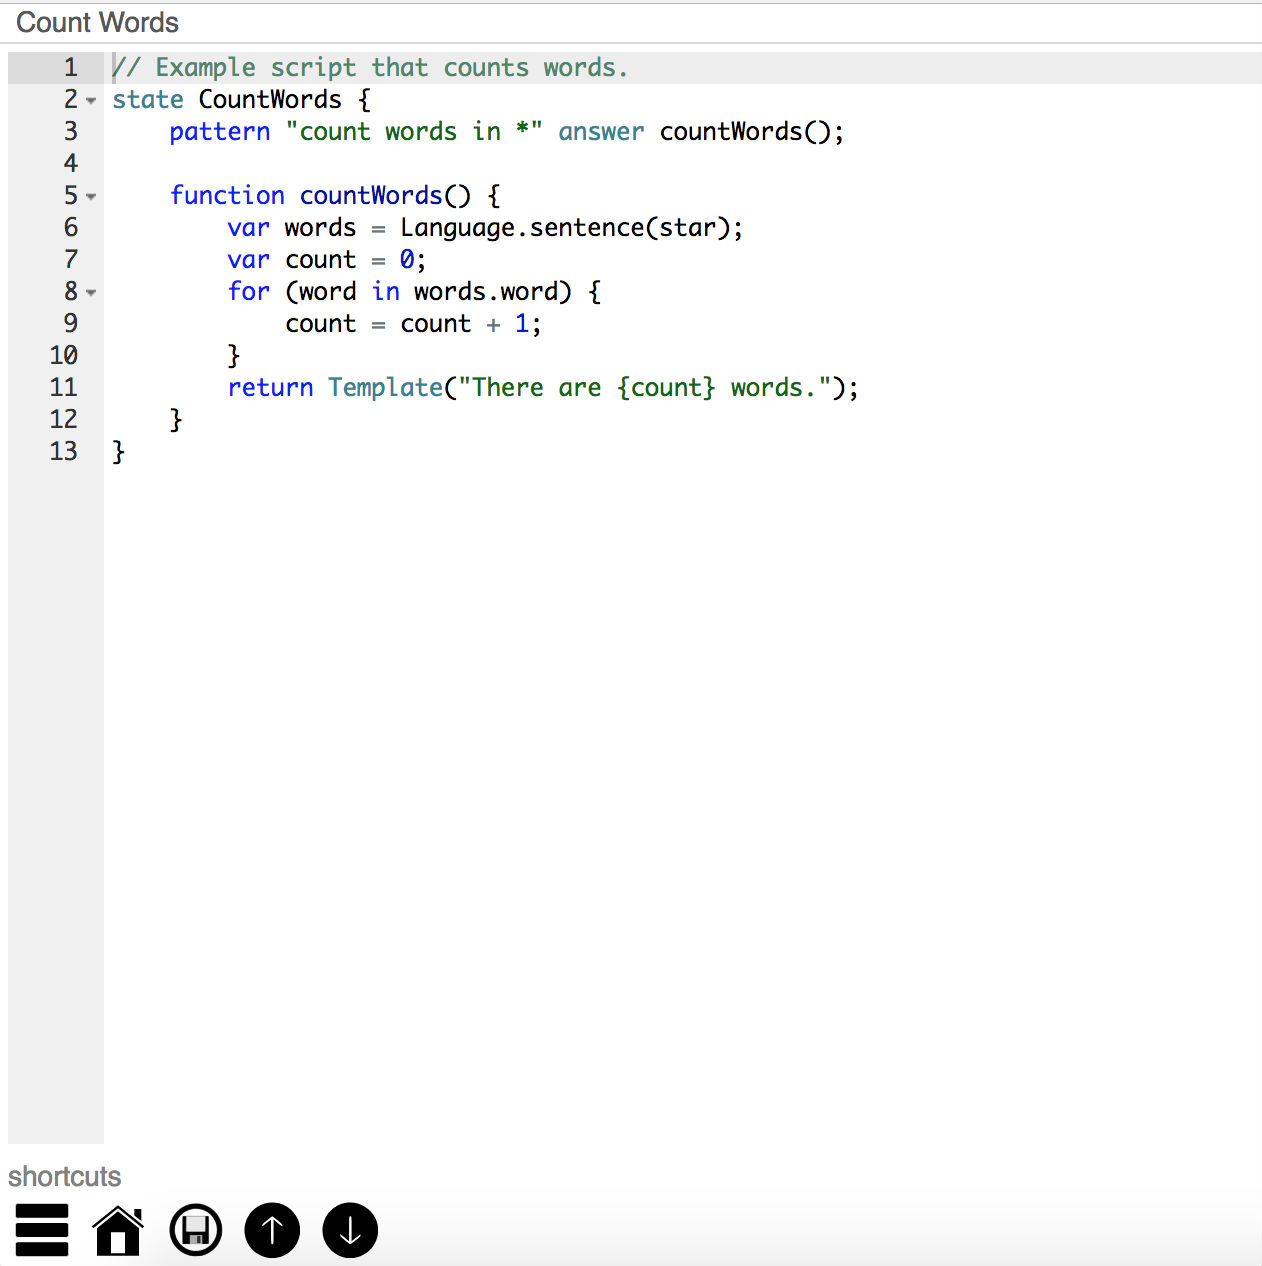
Task: Click the 'CountWords' state name
Action: click(270, 99)
